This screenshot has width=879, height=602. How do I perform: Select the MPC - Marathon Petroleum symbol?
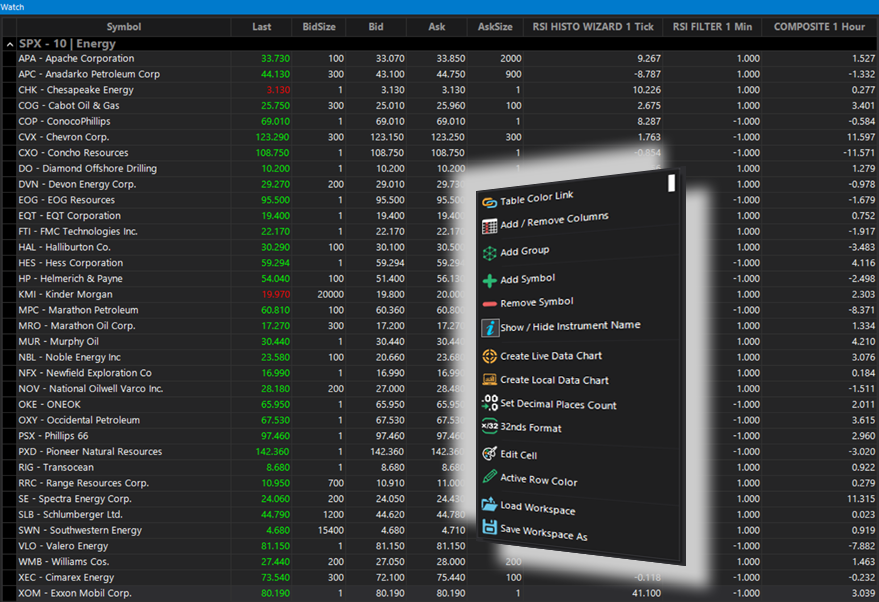pos(78,309)
